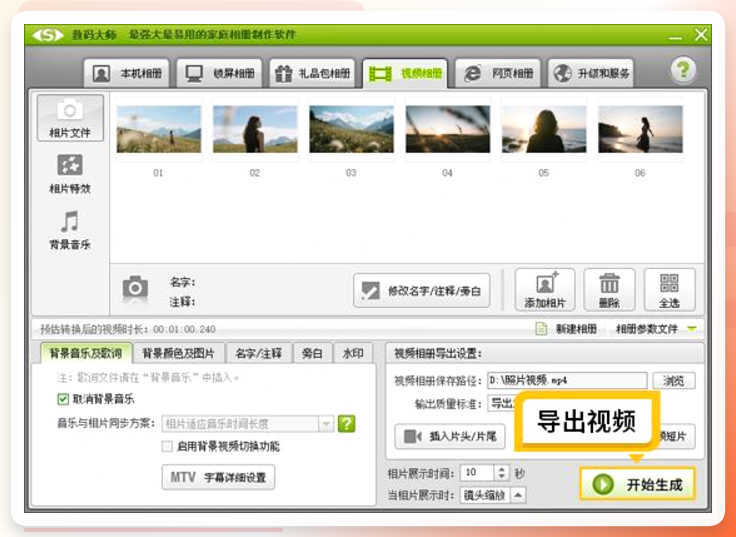Close the 数码大师 window
Viewport: 736px width, 537px height.
pos(701,35)
